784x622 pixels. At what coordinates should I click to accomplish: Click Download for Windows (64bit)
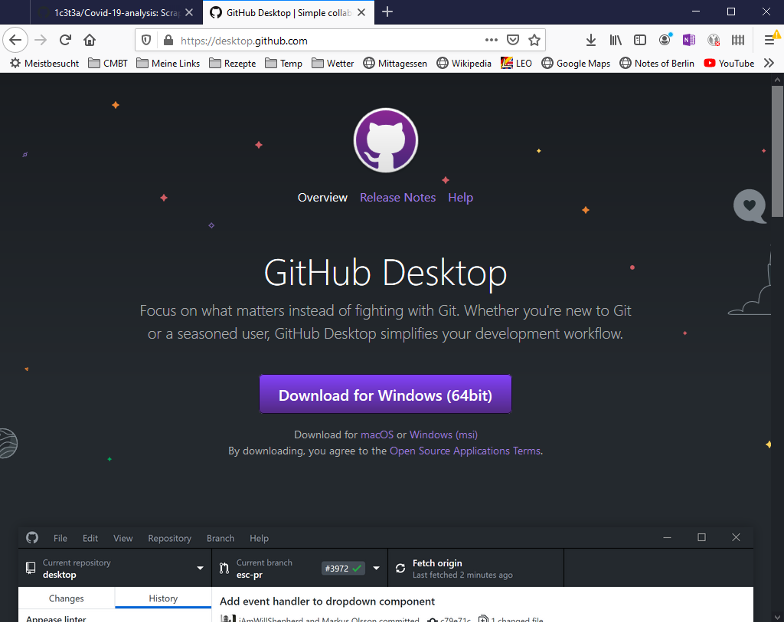tap(385, 395)
